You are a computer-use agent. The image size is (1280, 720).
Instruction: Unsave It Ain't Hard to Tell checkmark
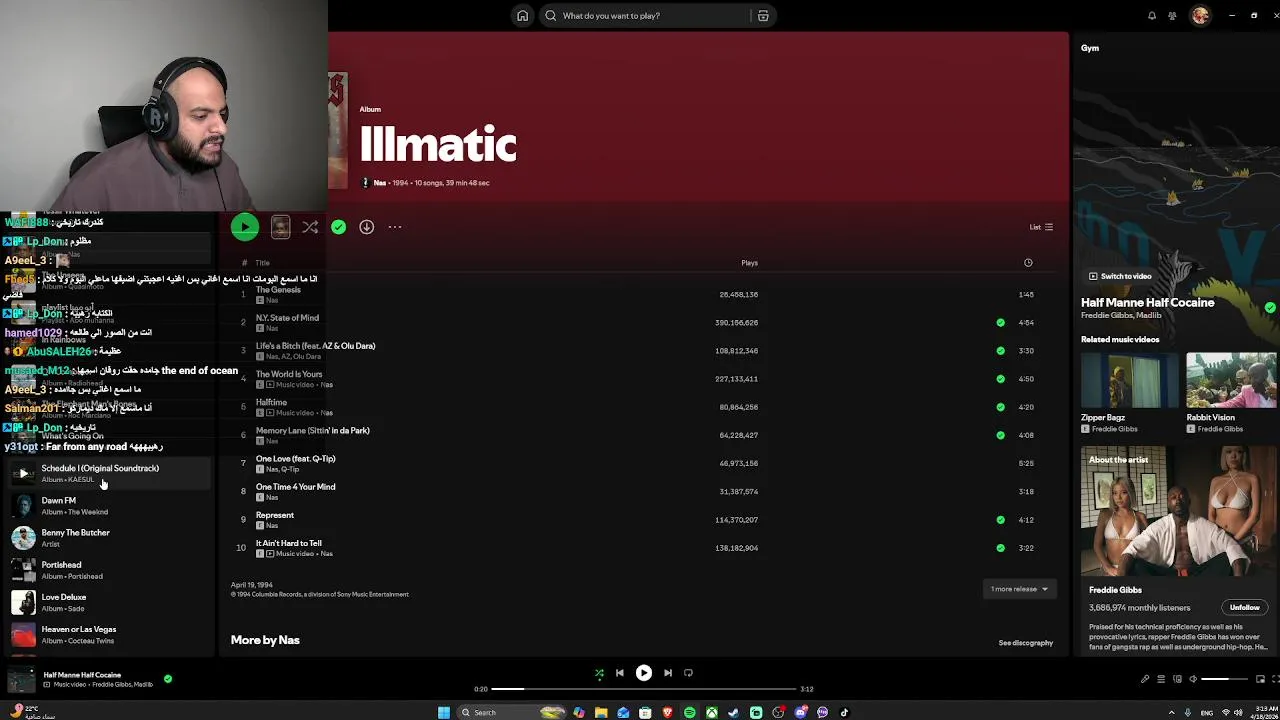(x=1000, y=548)
